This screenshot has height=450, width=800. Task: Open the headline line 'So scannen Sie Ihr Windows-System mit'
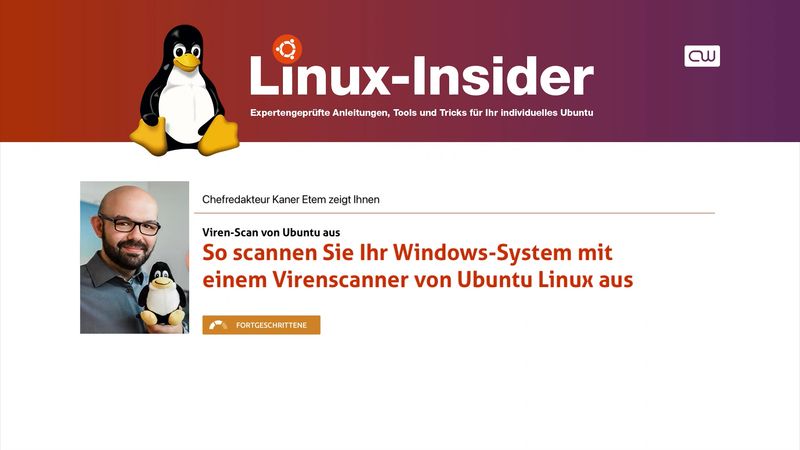click(x=407, y=253)
